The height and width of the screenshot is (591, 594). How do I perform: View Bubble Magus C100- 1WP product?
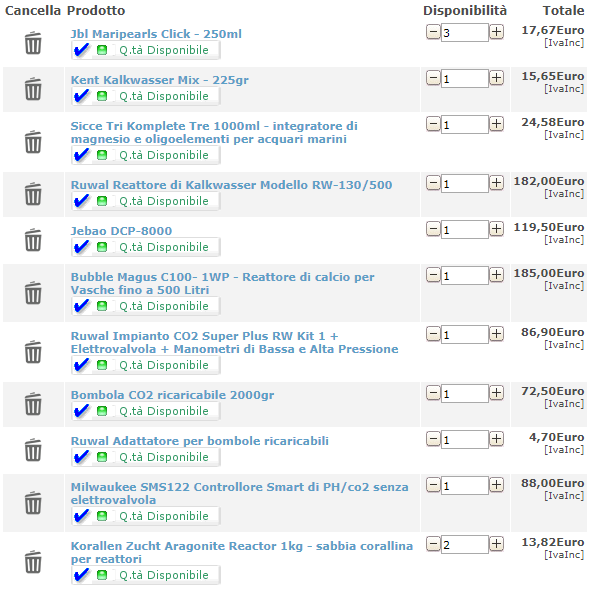click(x=222, y=283)
